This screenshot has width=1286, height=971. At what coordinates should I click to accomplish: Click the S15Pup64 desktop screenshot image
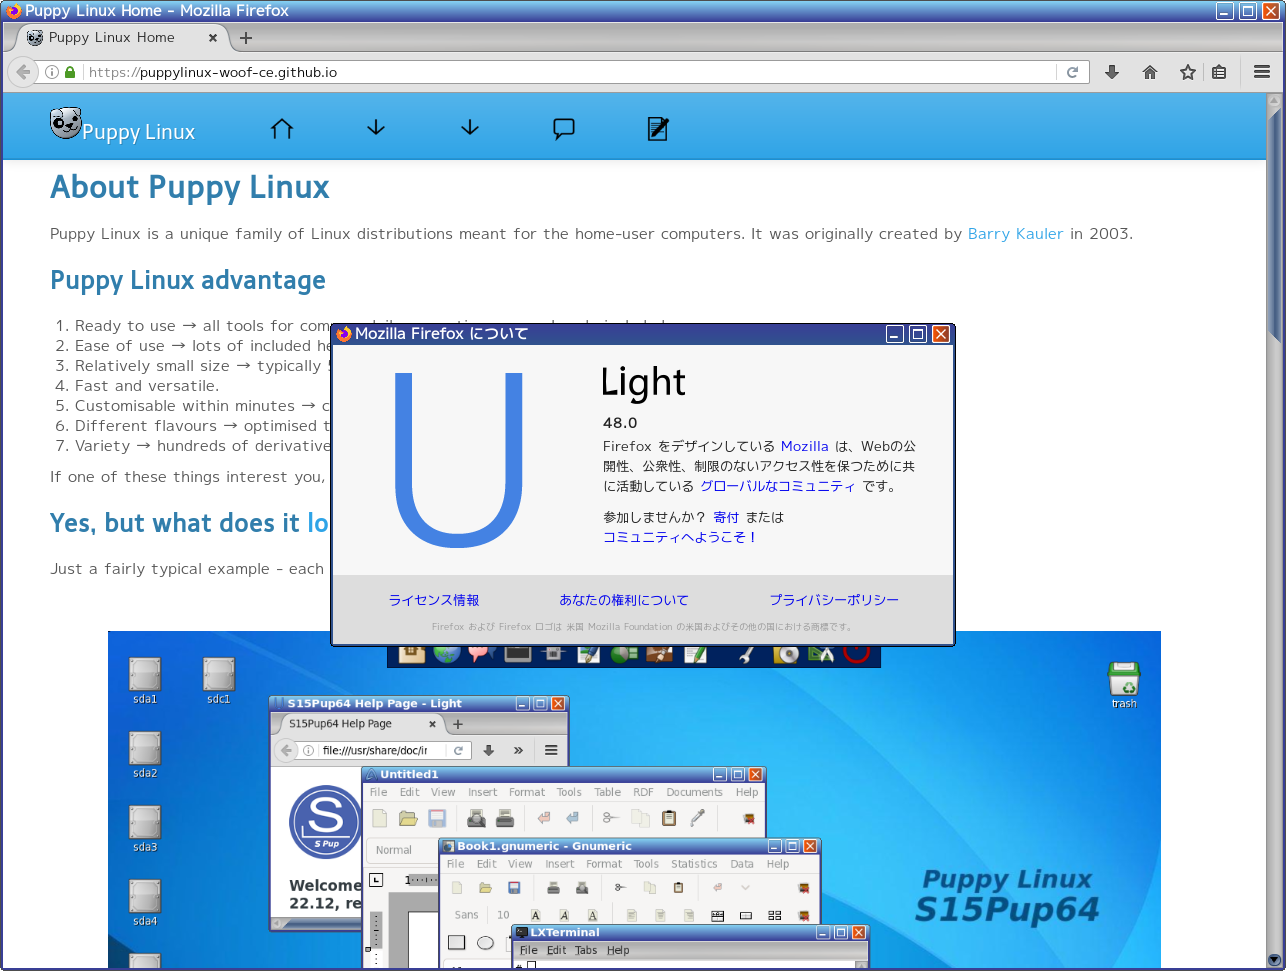634,800
